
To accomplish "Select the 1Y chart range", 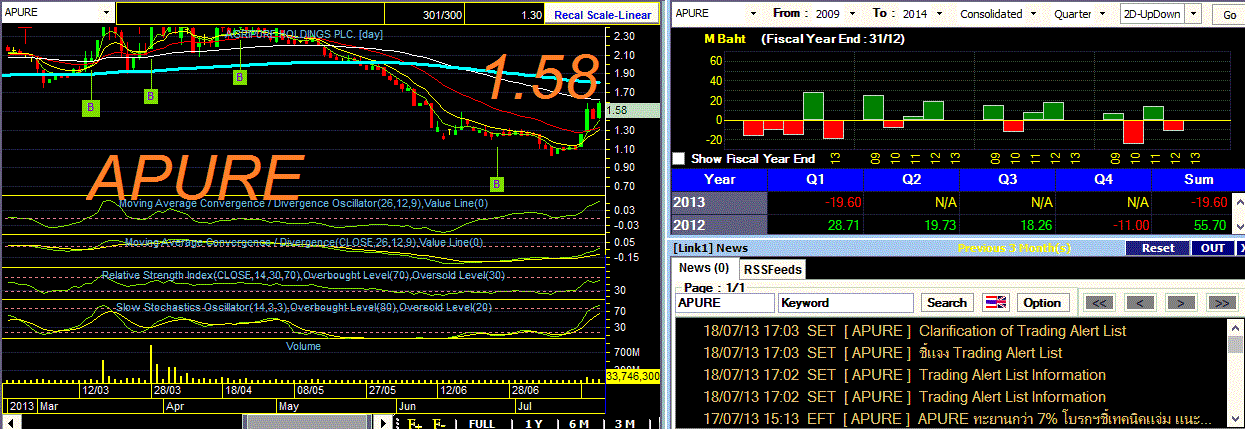I will pyautogui.click(x=533, y=424).
